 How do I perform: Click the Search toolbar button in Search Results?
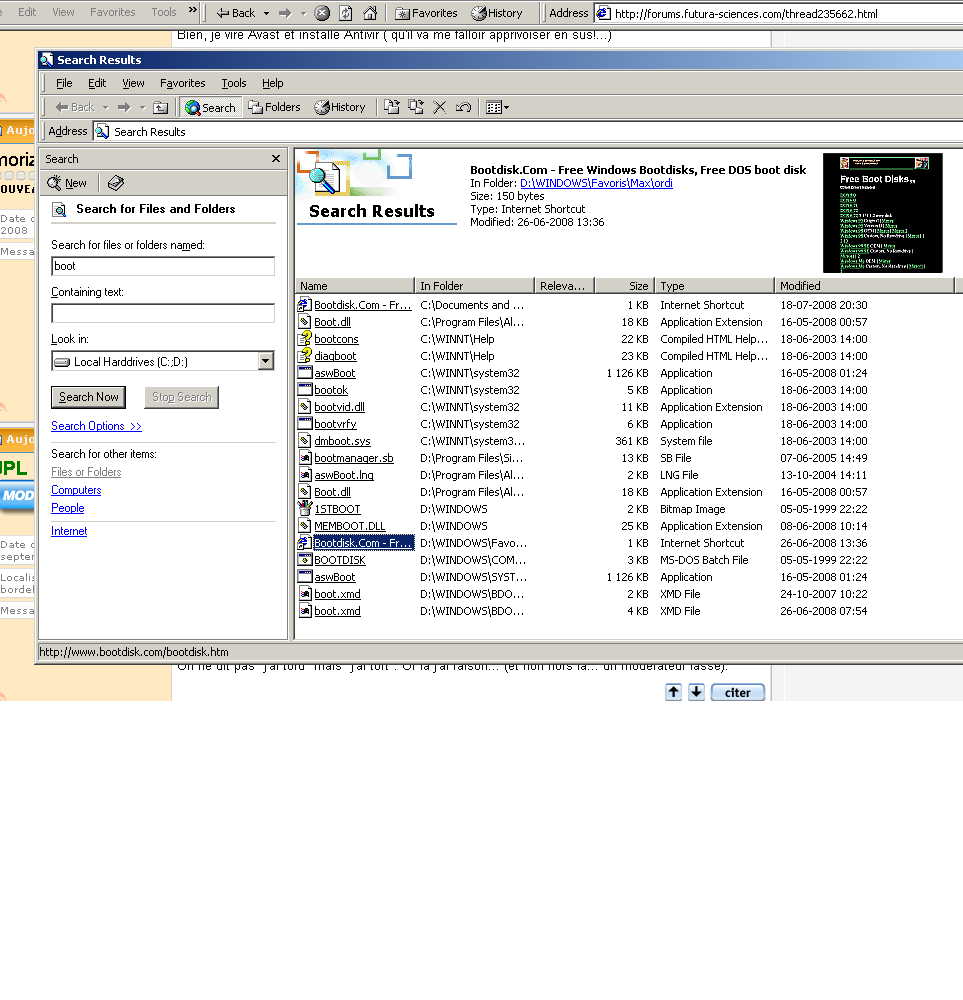[210, 108]
